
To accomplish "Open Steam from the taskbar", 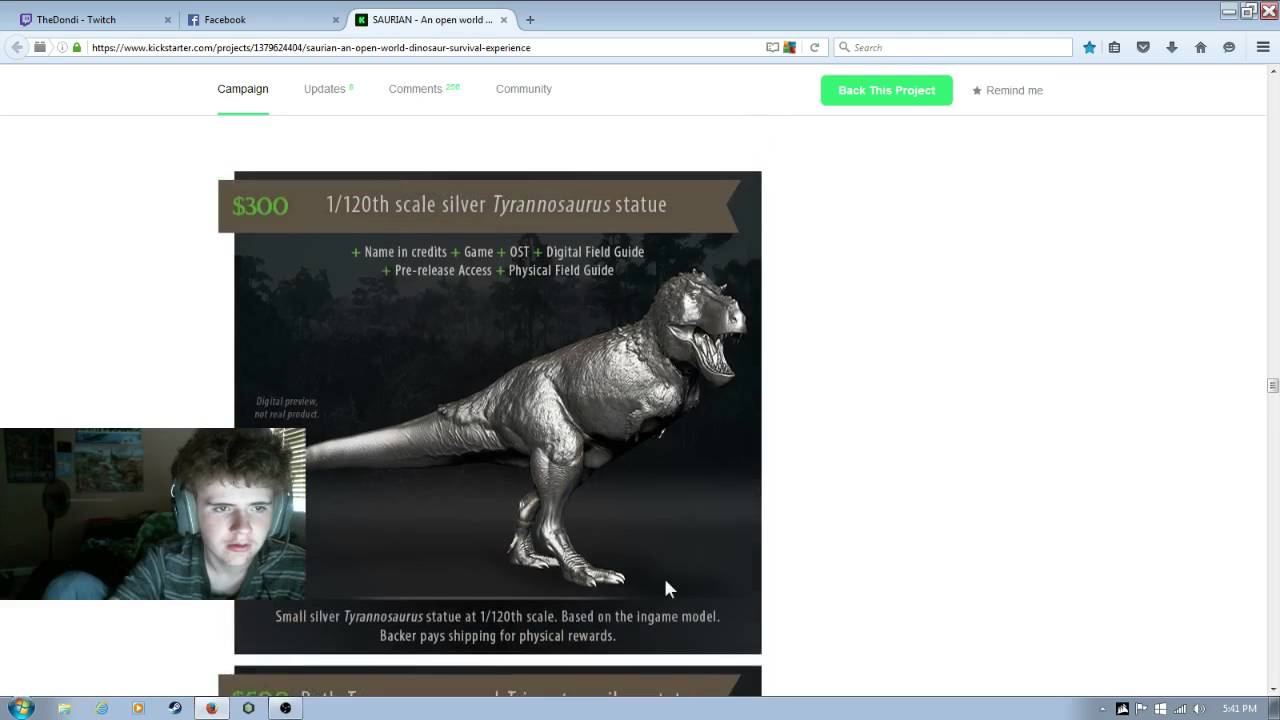I will [175, 708].
